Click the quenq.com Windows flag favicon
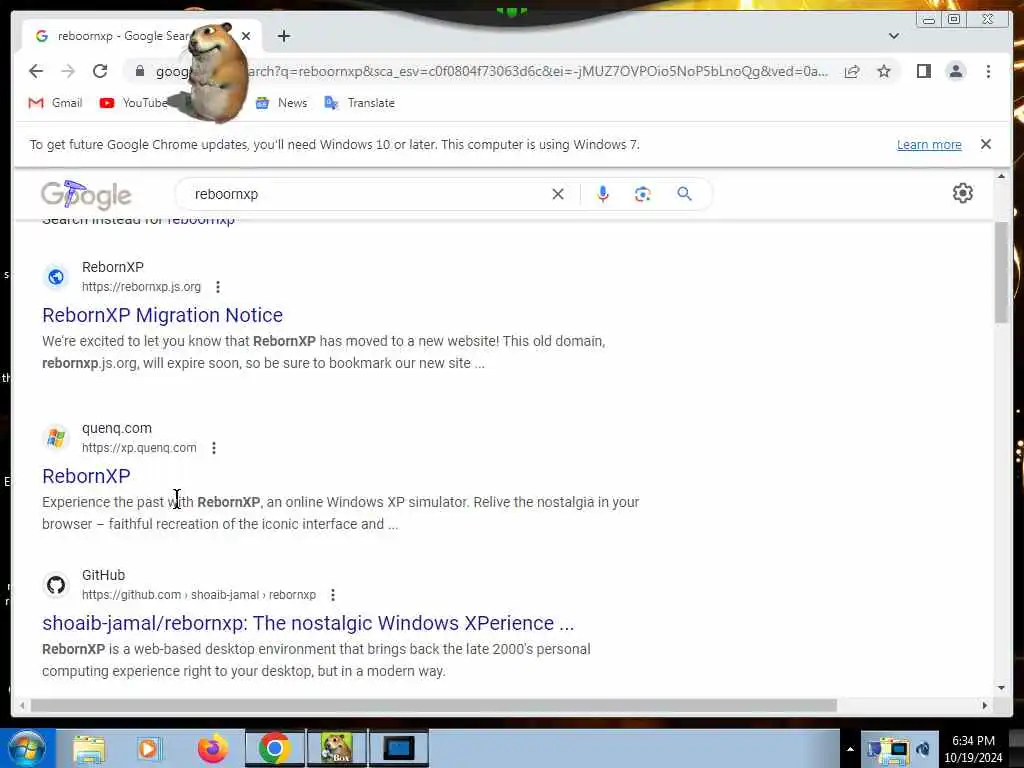The width and height of the screenshot is (1024, 768). 56,438
